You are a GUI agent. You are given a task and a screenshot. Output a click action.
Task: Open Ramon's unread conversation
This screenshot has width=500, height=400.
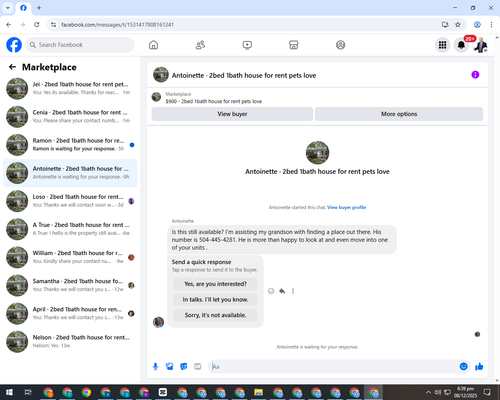(70, 145)
